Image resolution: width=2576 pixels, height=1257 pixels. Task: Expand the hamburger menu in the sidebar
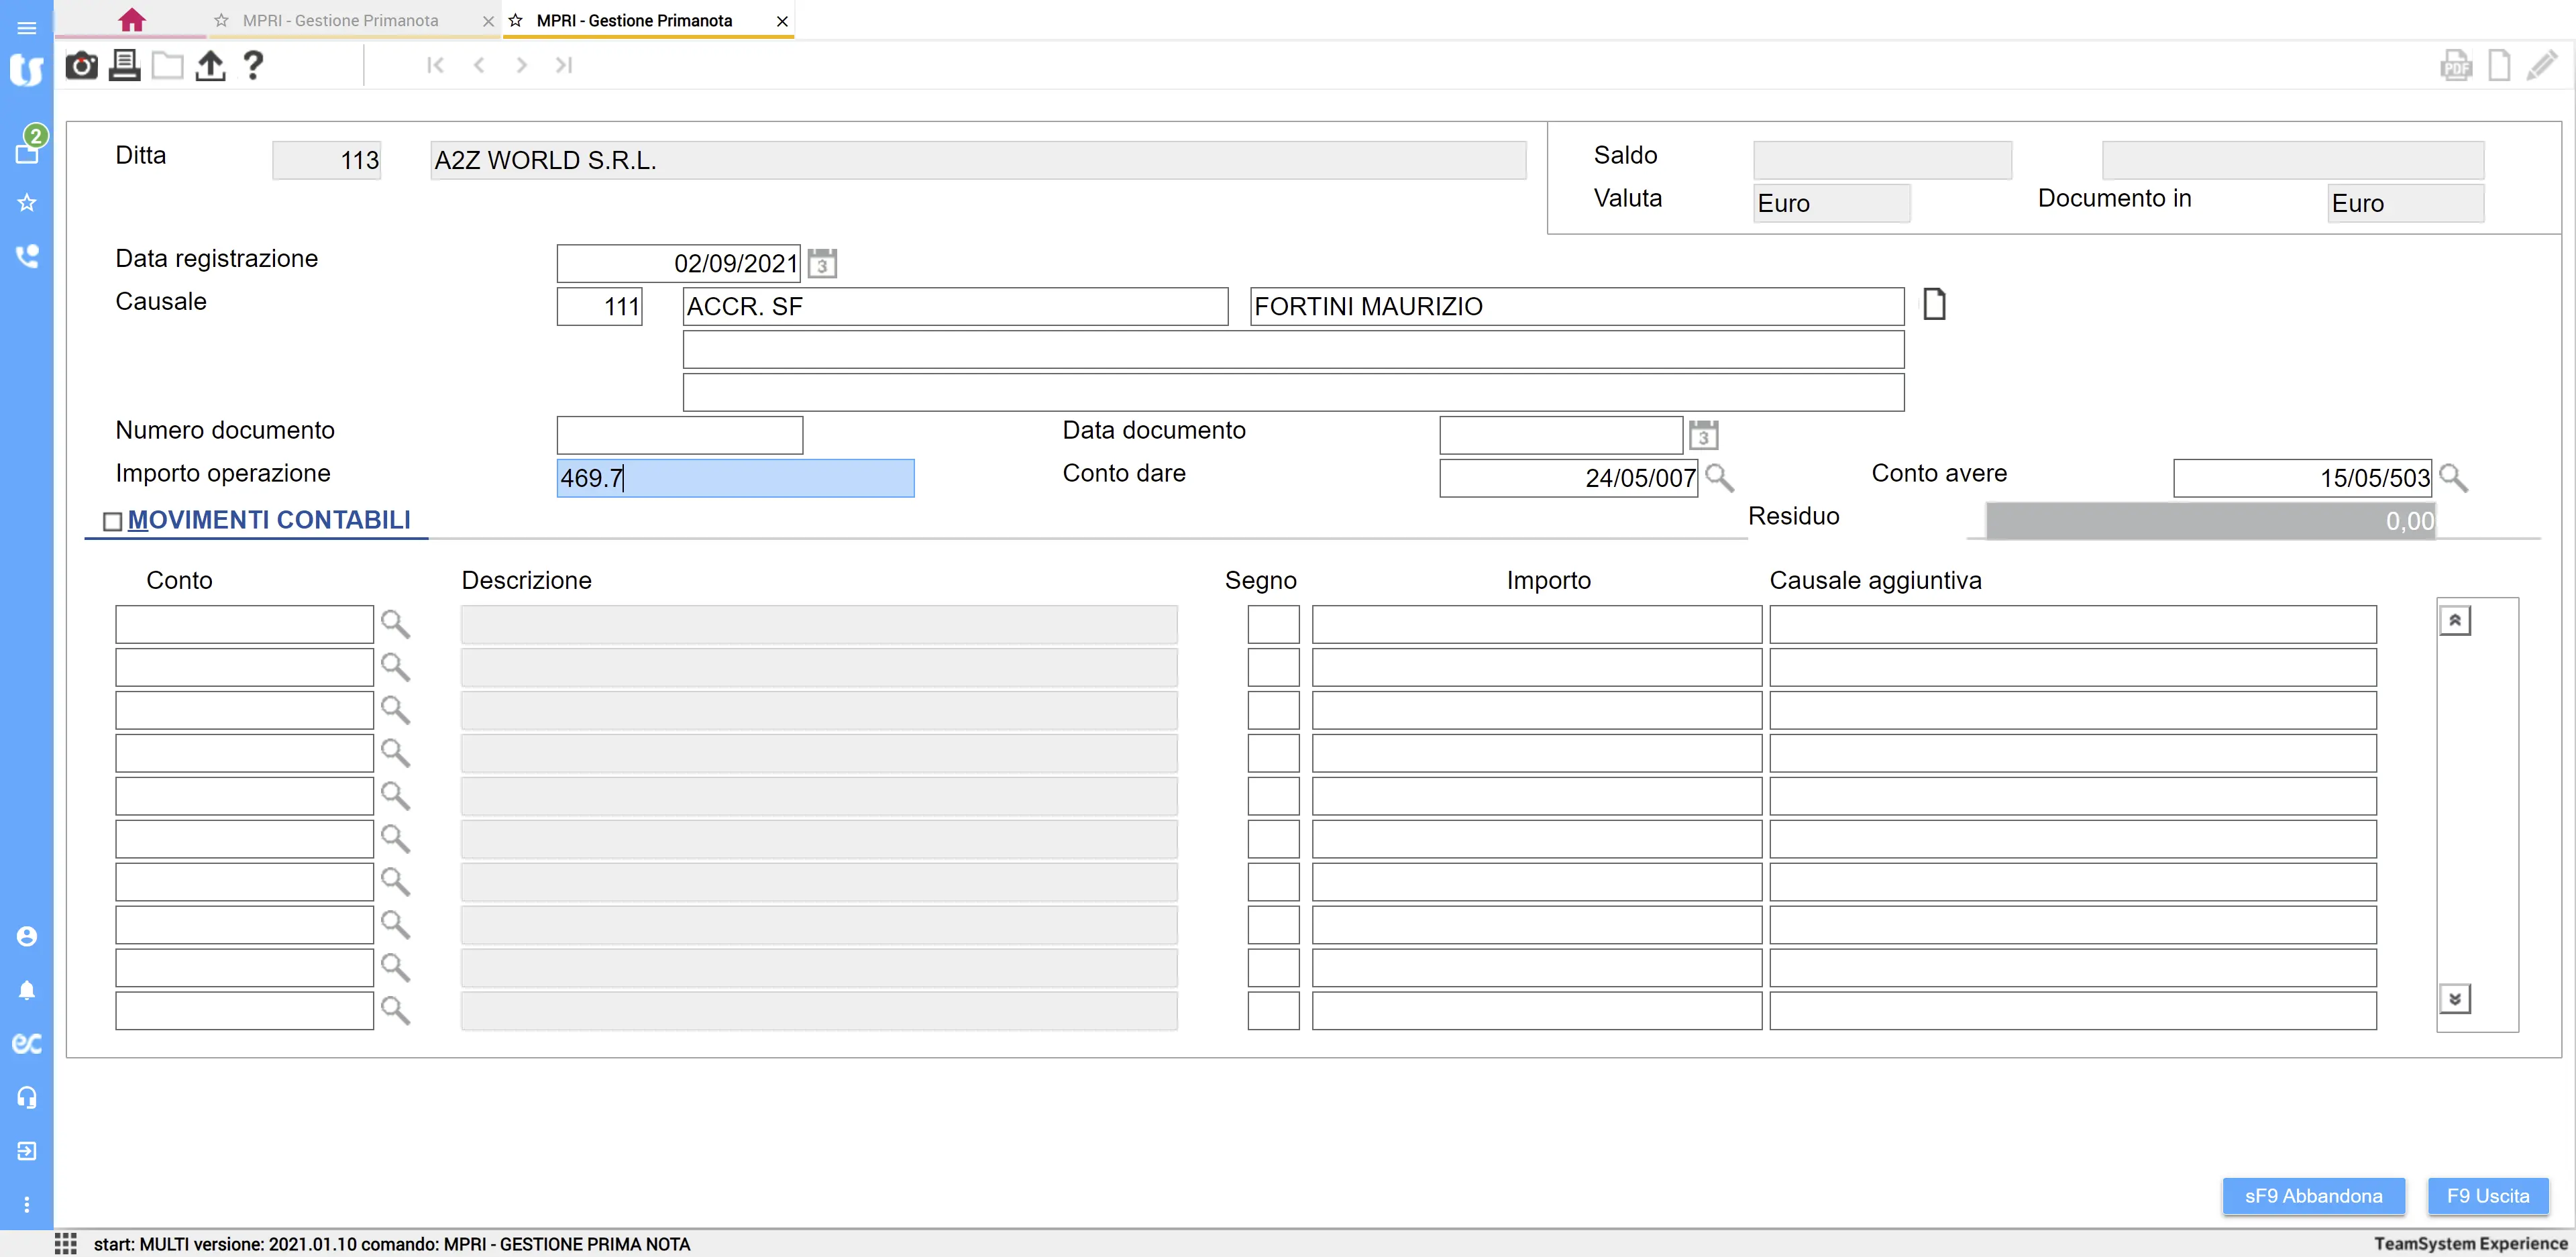tap(27, 28)
